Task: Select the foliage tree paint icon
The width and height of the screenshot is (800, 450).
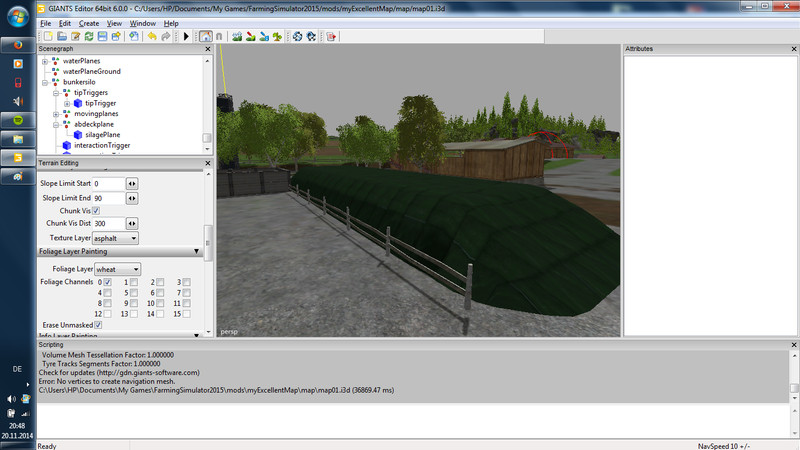Action: [277, 36]
